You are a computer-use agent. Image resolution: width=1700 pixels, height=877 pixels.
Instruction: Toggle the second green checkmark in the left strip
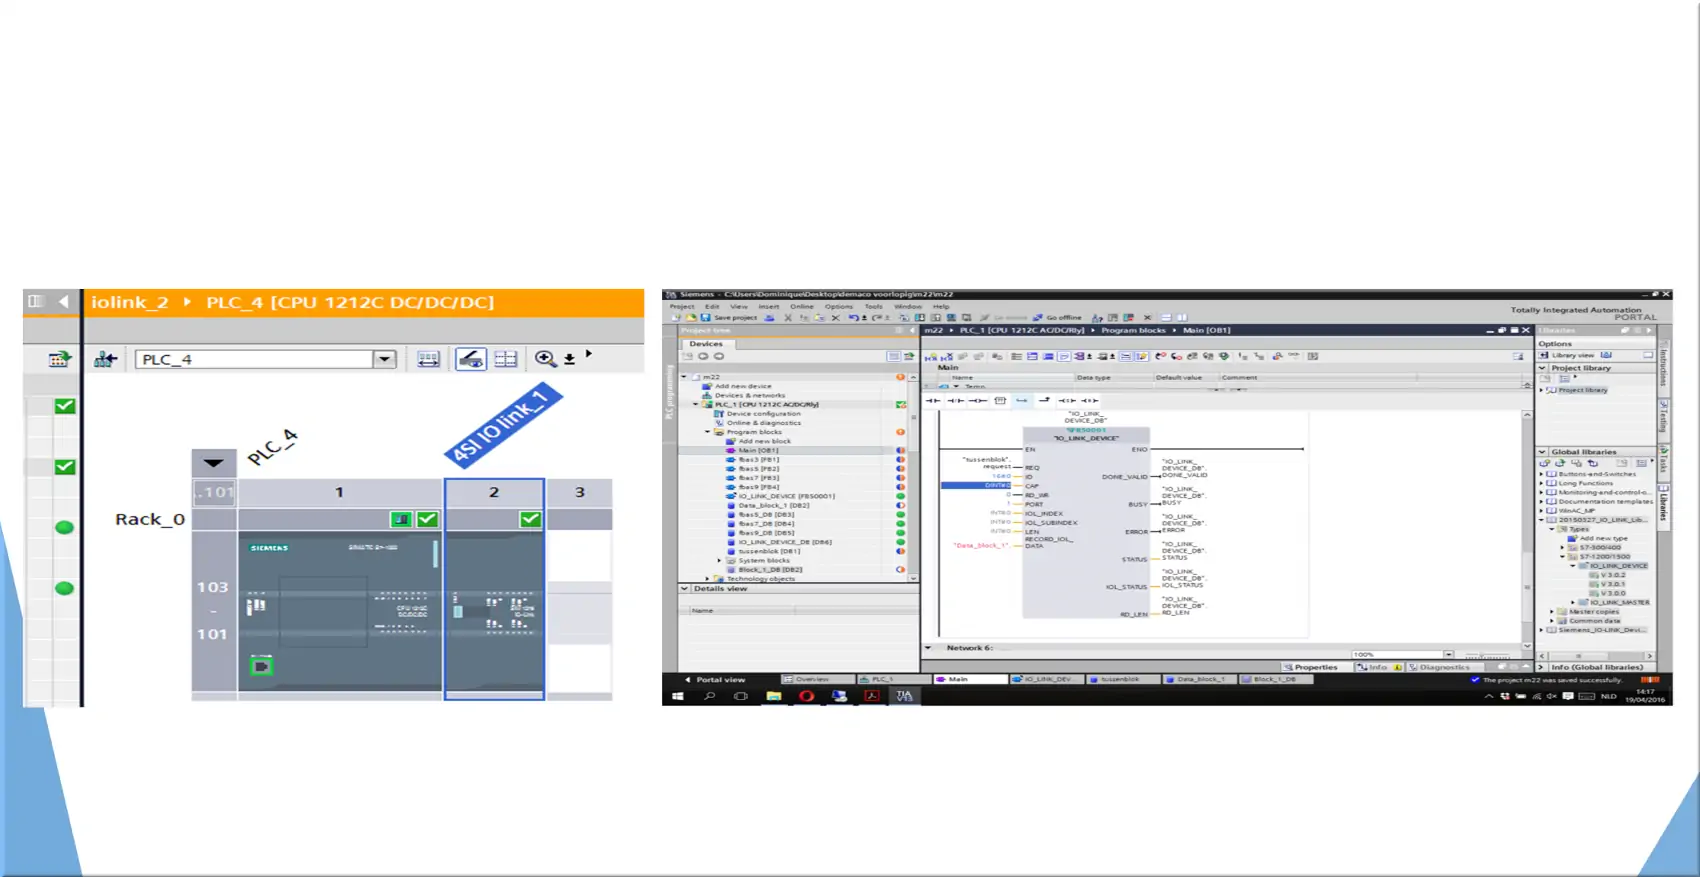pos(65,467)
